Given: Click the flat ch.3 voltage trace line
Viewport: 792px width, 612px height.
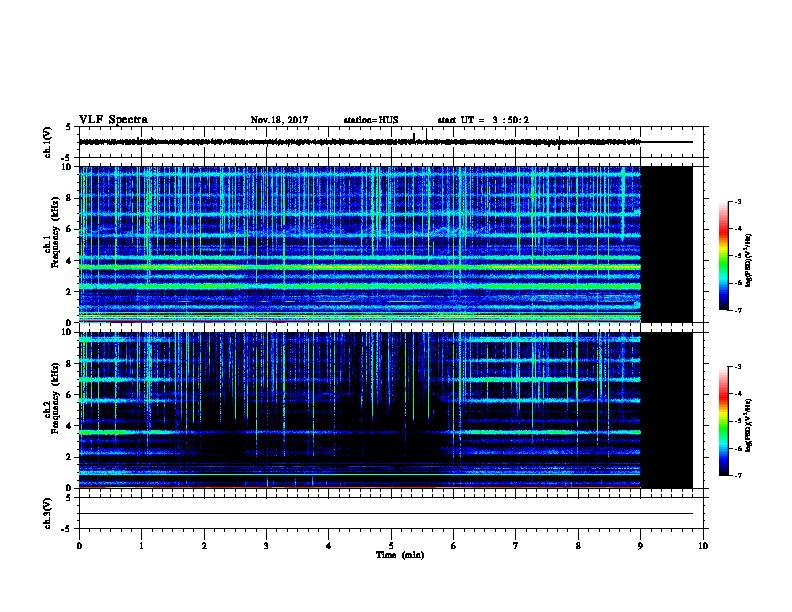Looking at the screenshot, I should click(386, 514).
